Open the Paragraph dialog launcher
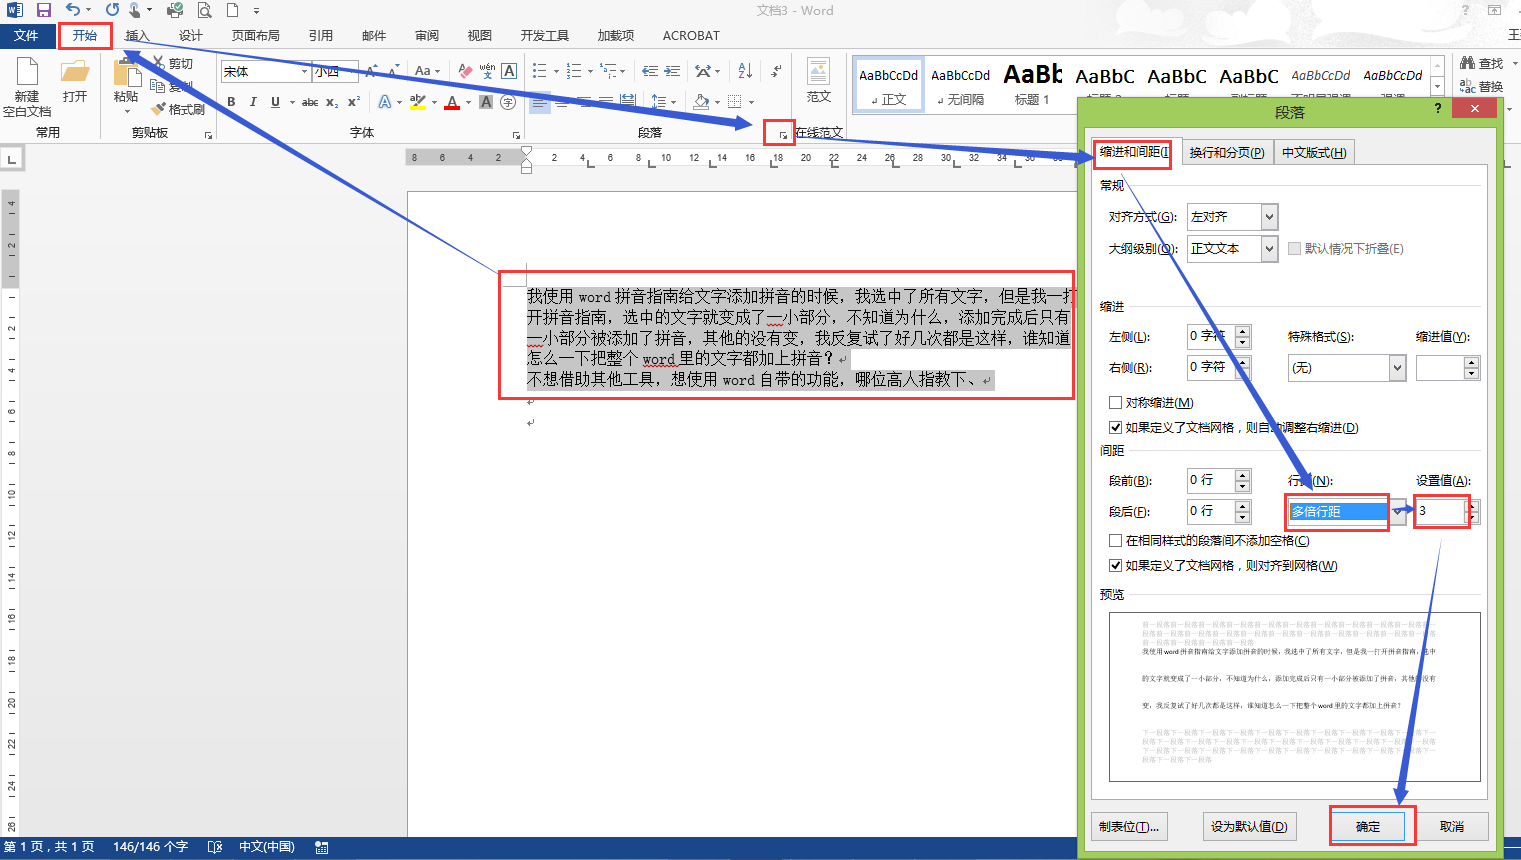The image size is (1521, 860). coord(782,134)
